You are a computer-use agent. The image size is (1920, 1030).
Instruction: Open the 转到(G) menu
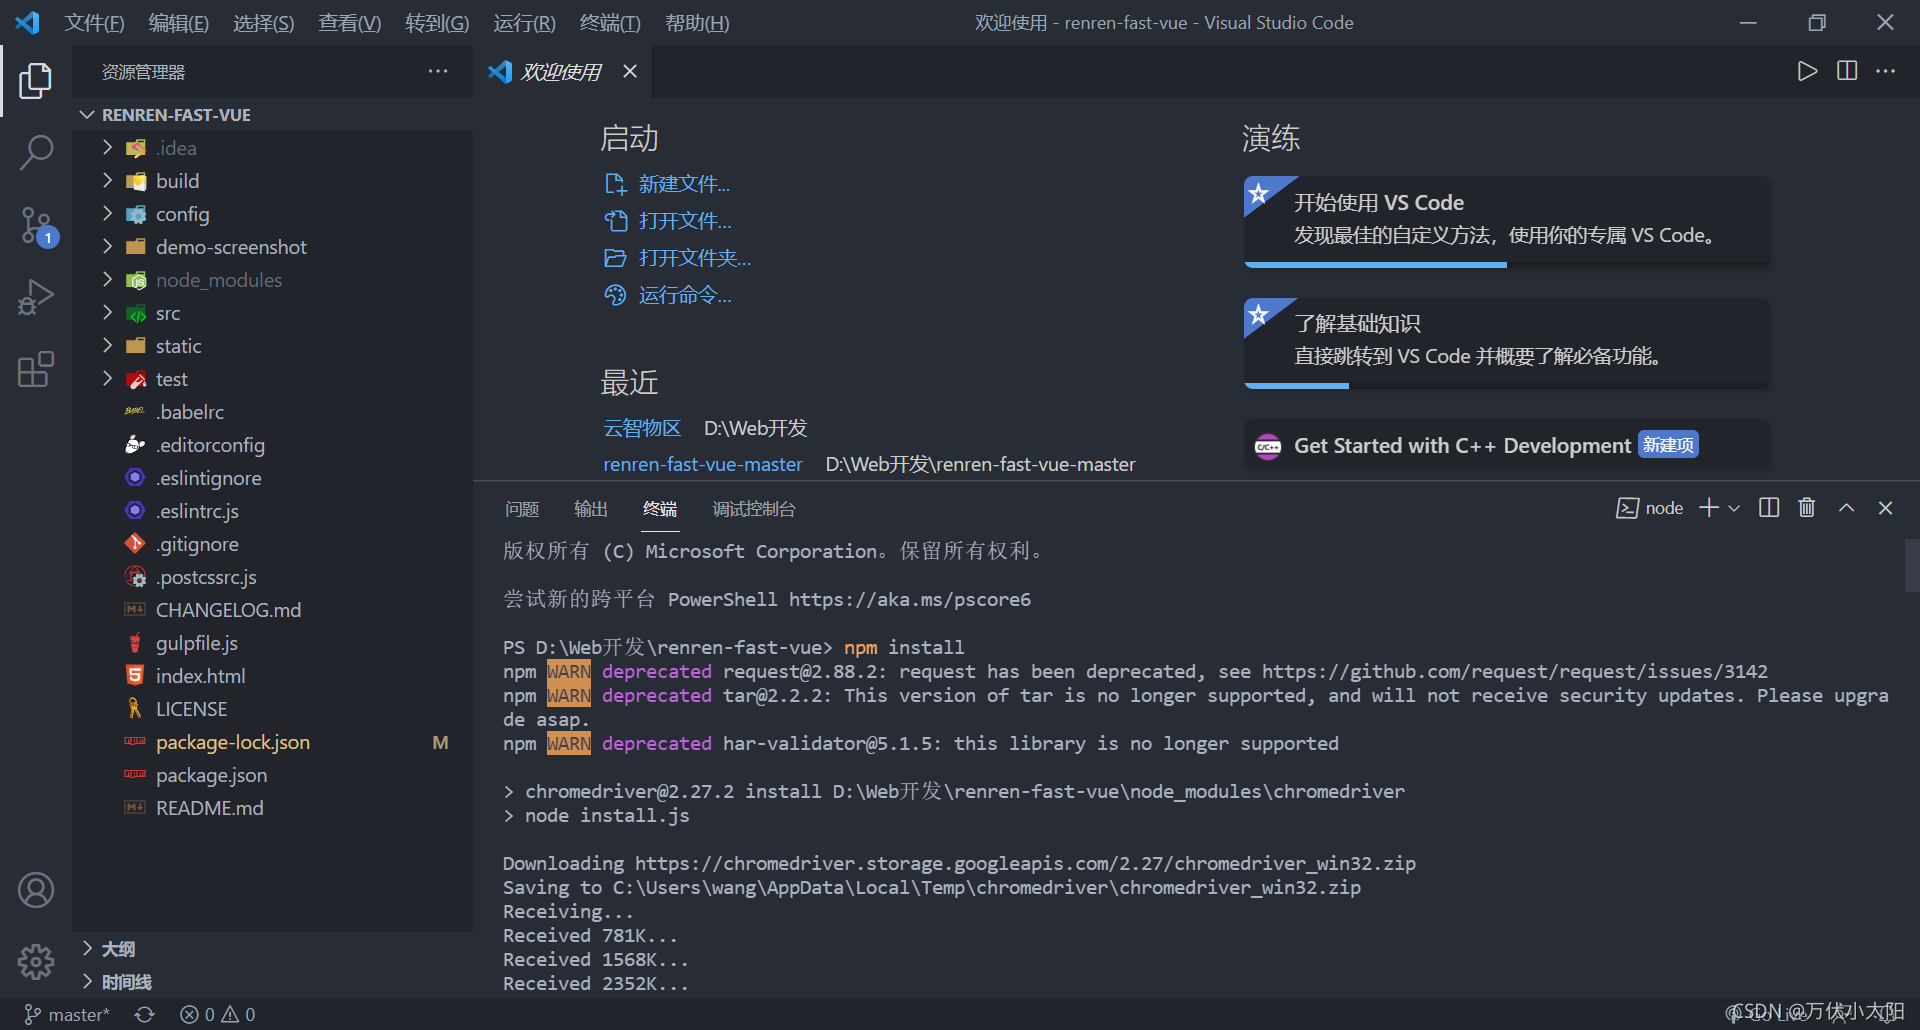(x=437, y=23)
